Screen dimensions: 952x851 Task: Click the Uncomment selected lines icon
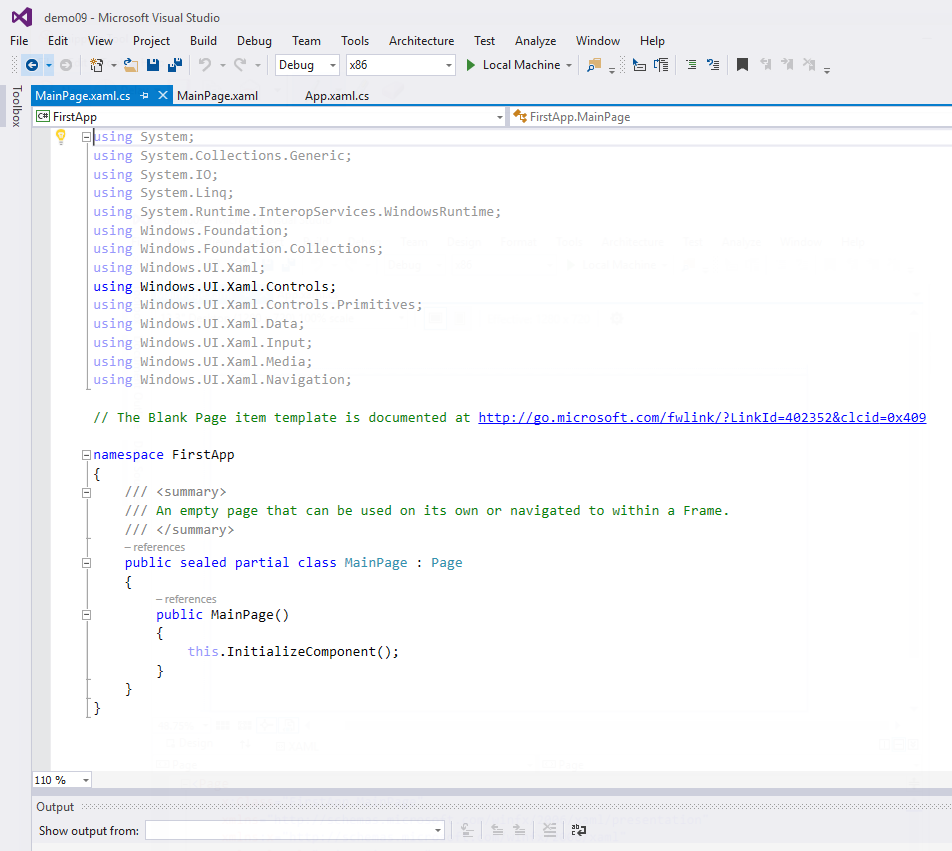(x=713, y=65)
